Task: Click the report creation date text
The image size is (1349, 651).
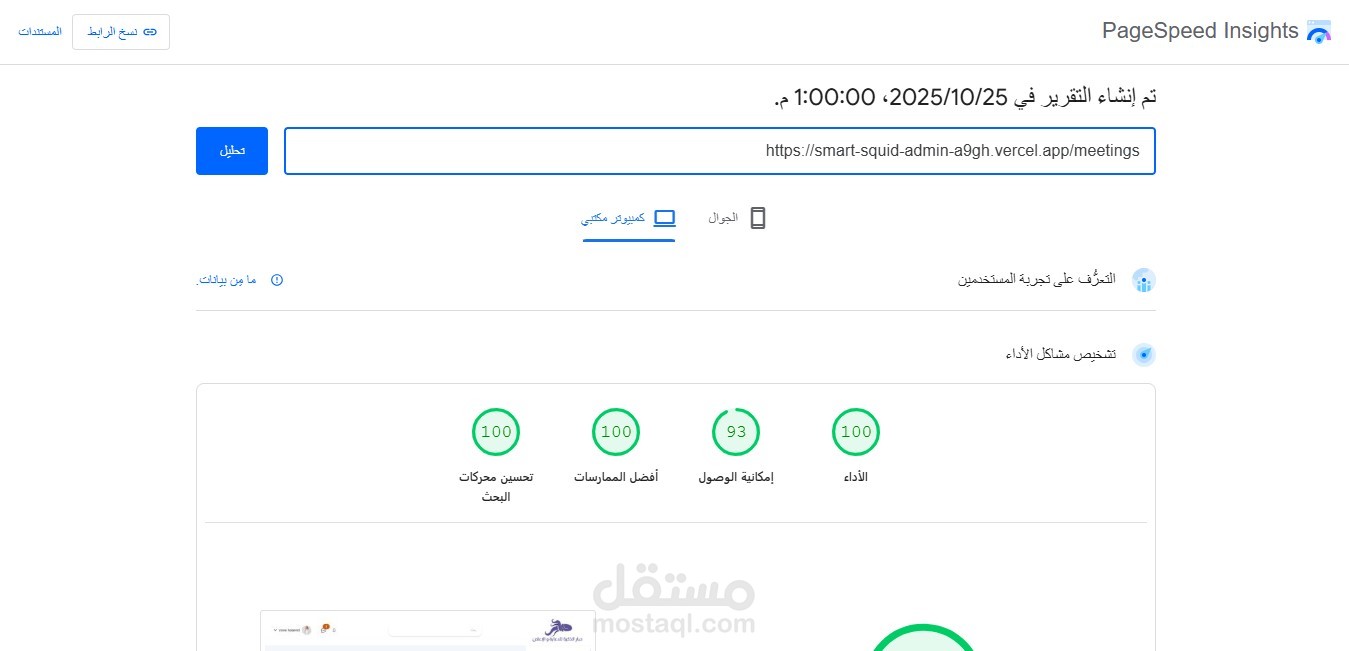Action: point(966,97)
